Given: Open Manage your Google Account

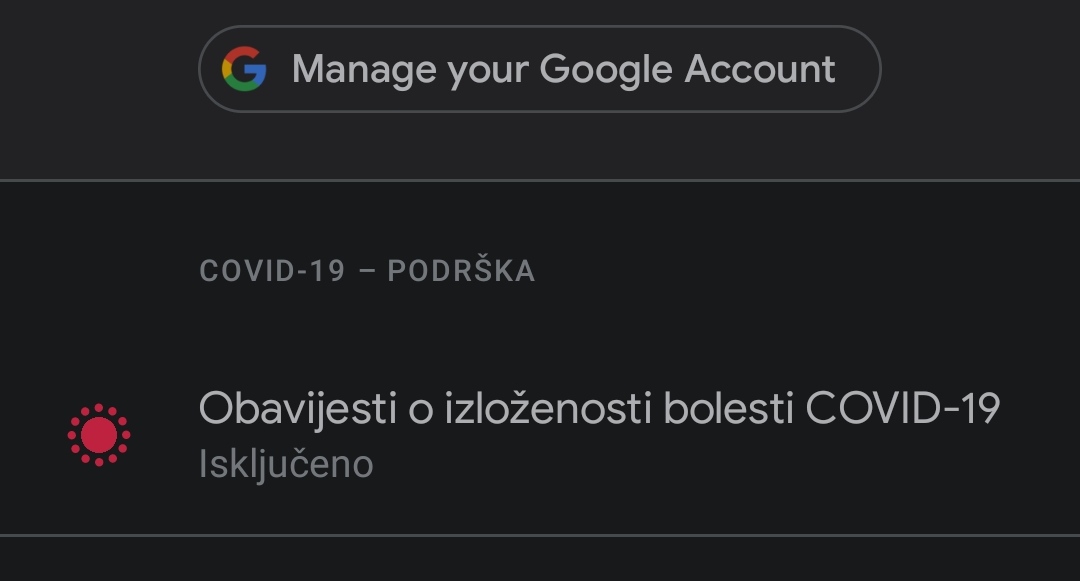Looking at the screenshot, I should [x=540, y=69].
